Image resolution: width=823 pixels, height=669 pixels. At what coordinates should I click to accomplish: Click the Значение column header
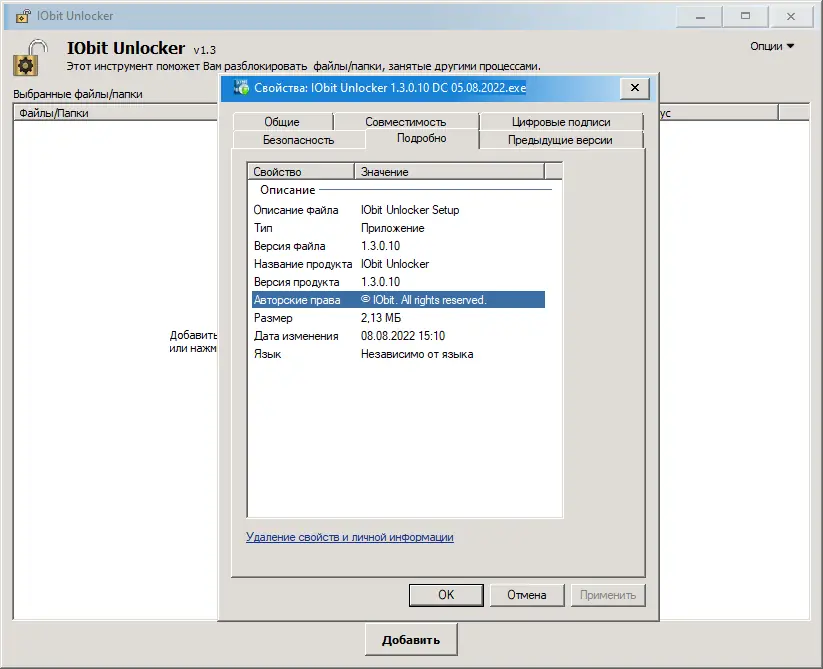(450, 172)
